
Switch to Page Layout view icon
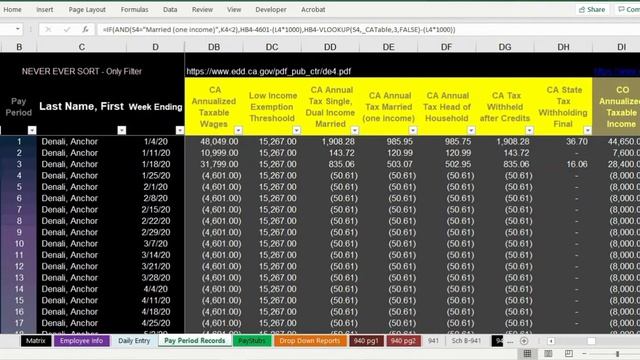tap(548, 353)
